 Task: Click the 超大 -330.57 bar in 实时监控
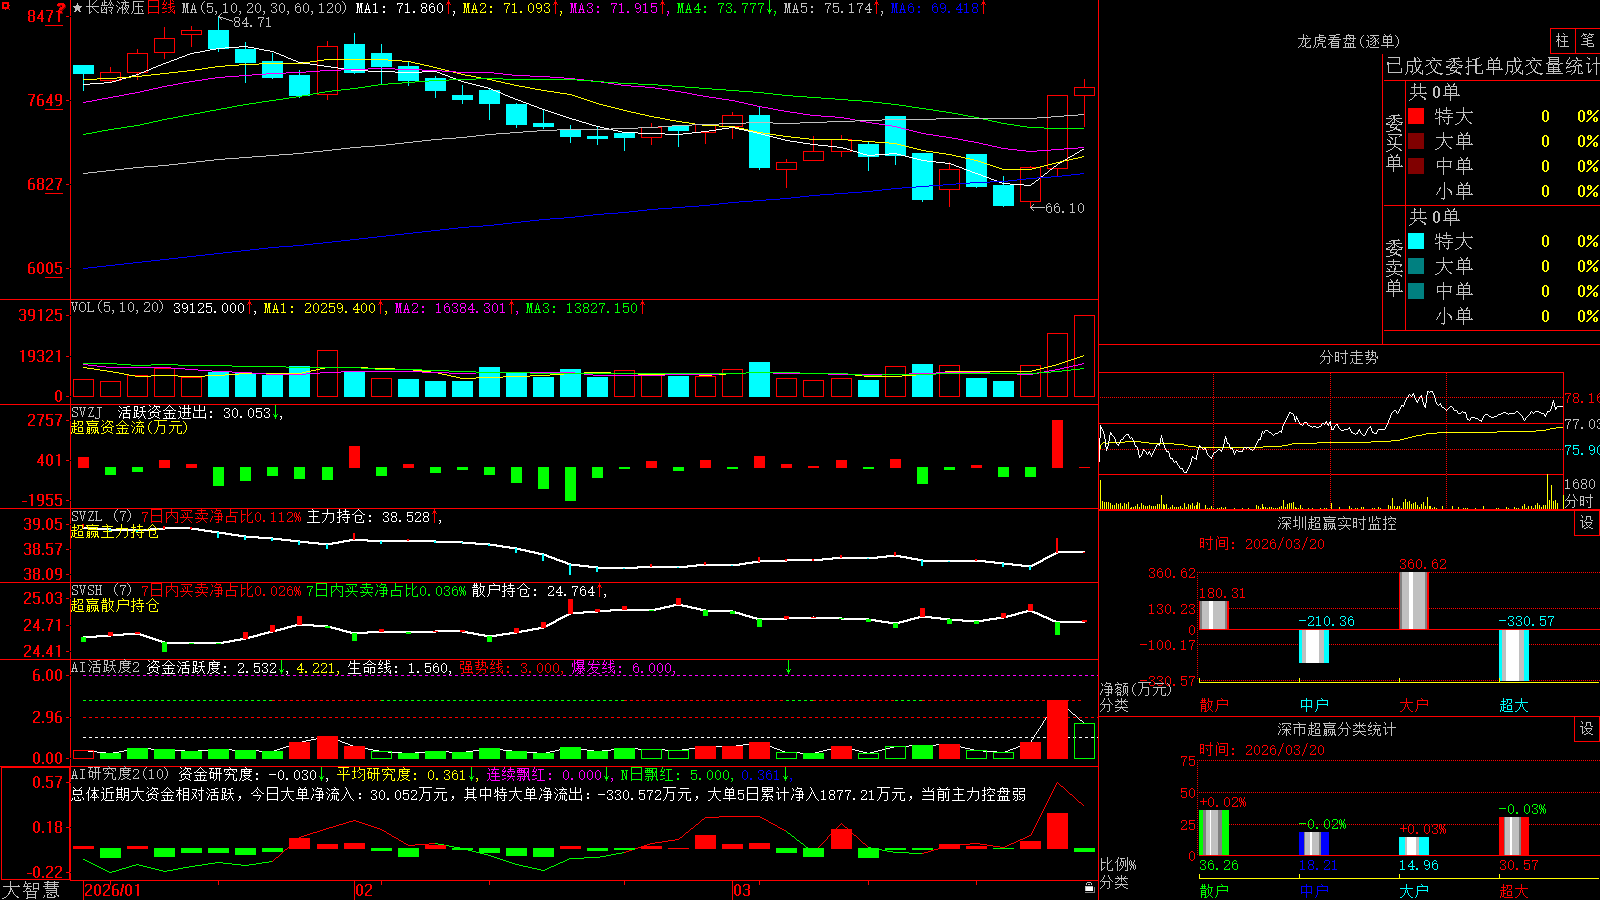[x=1513, y=655]
